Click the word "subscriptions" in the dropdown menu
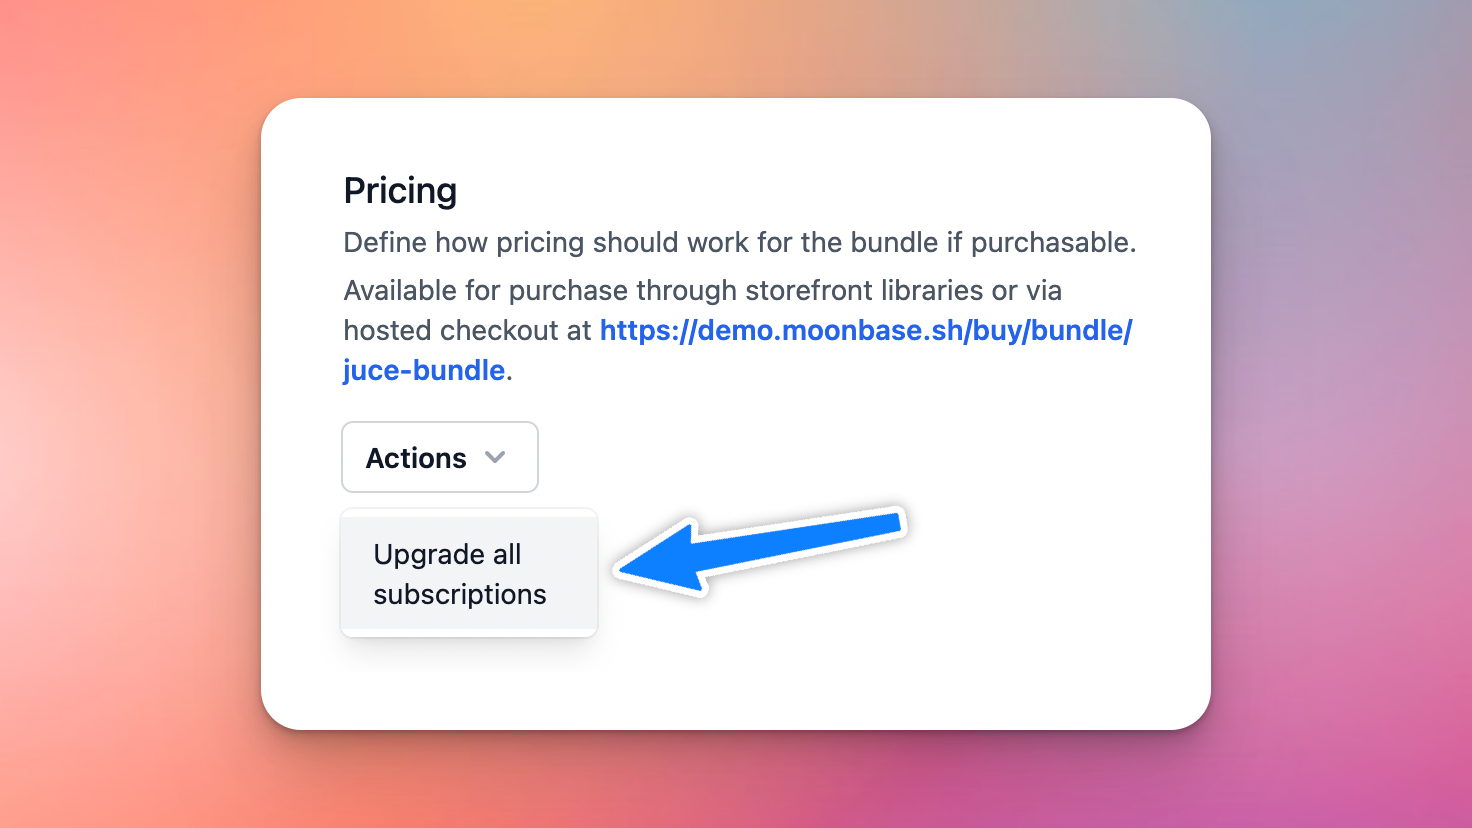Image resolution: width=1472 pixels, height=828 pixels. 460,595
